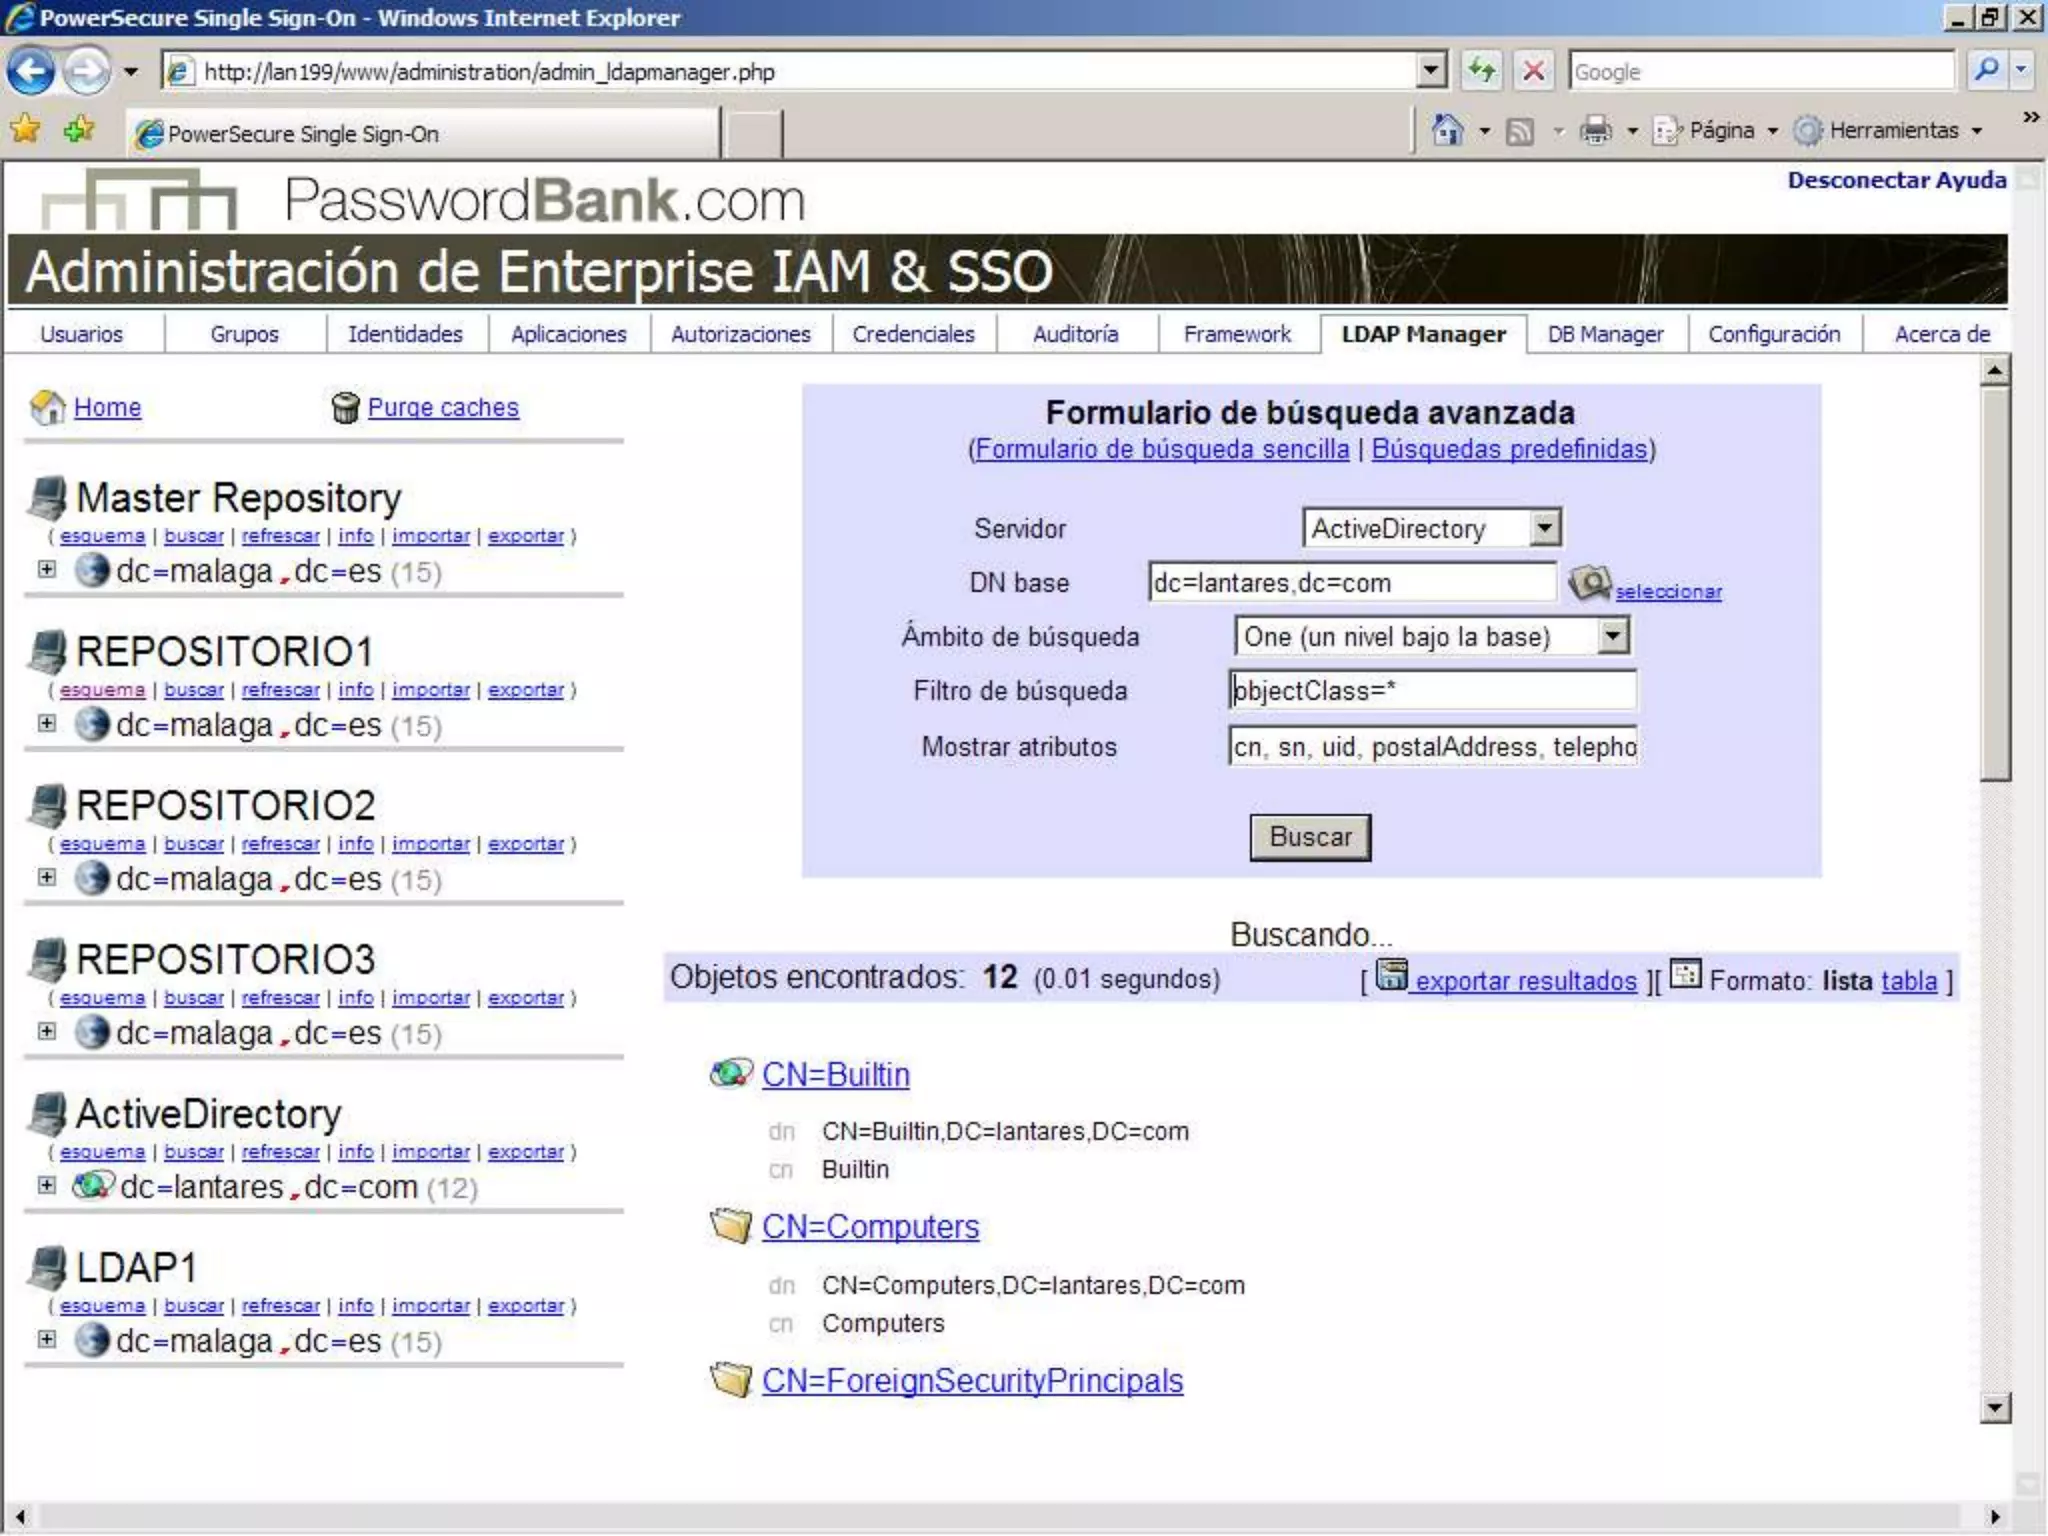Image resolution: width=2048 pixels, height=1536 pixels.
Task: Click the REPOSITORIO1 server icon
Action: [48, 651]
